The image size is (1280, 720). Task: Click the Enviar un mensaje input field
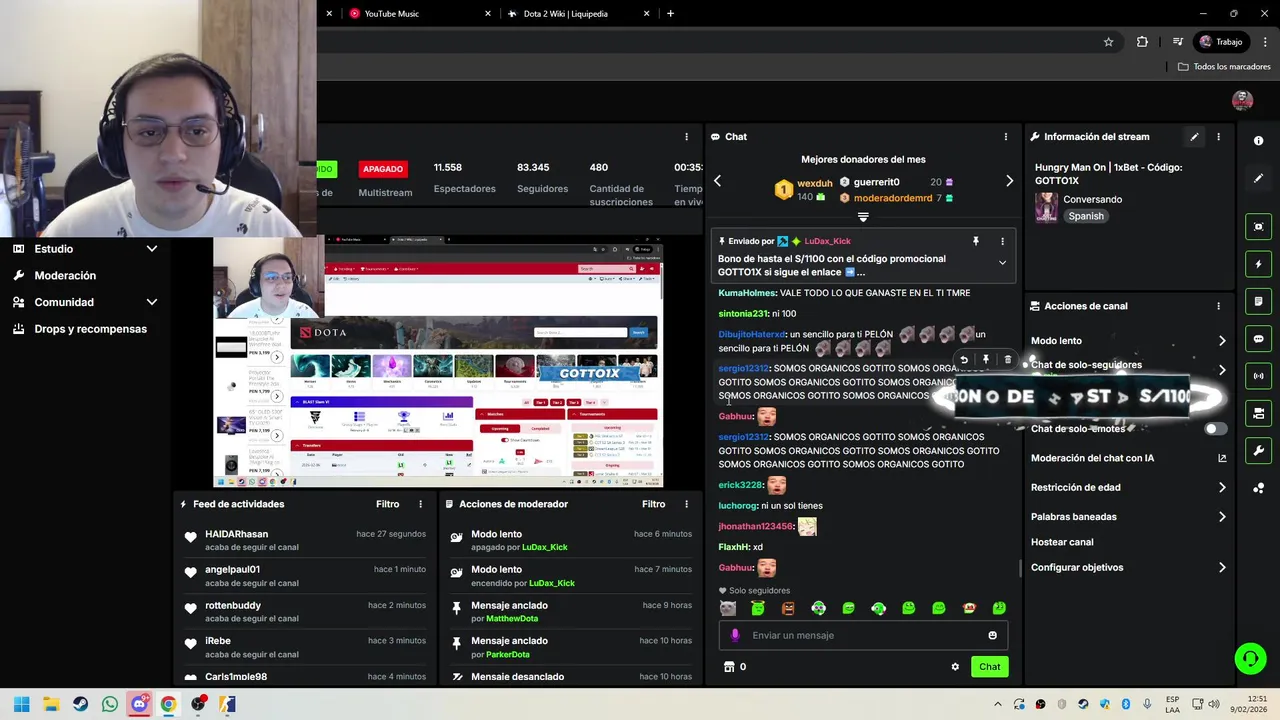pyautogui.click(x=865, y=635)
